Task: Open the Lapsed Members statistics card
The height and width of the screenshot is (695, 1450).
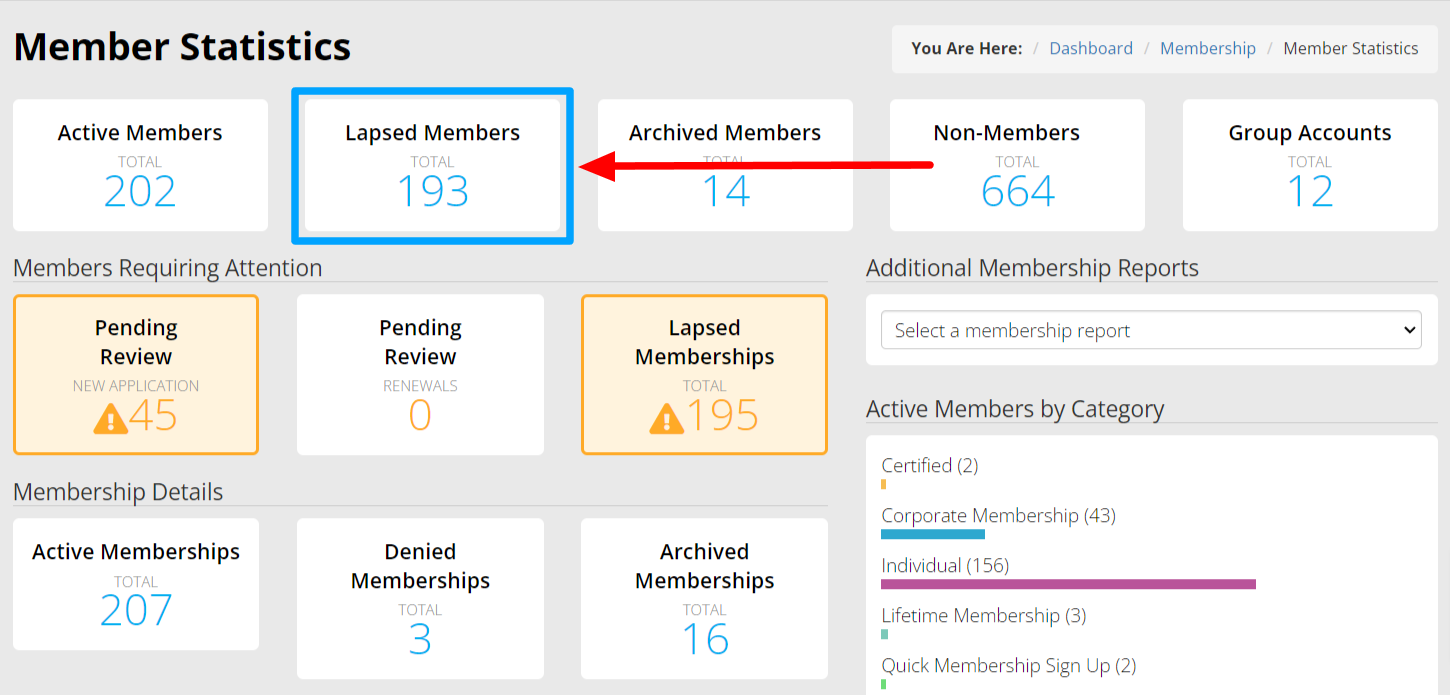Action: [431, 165]
